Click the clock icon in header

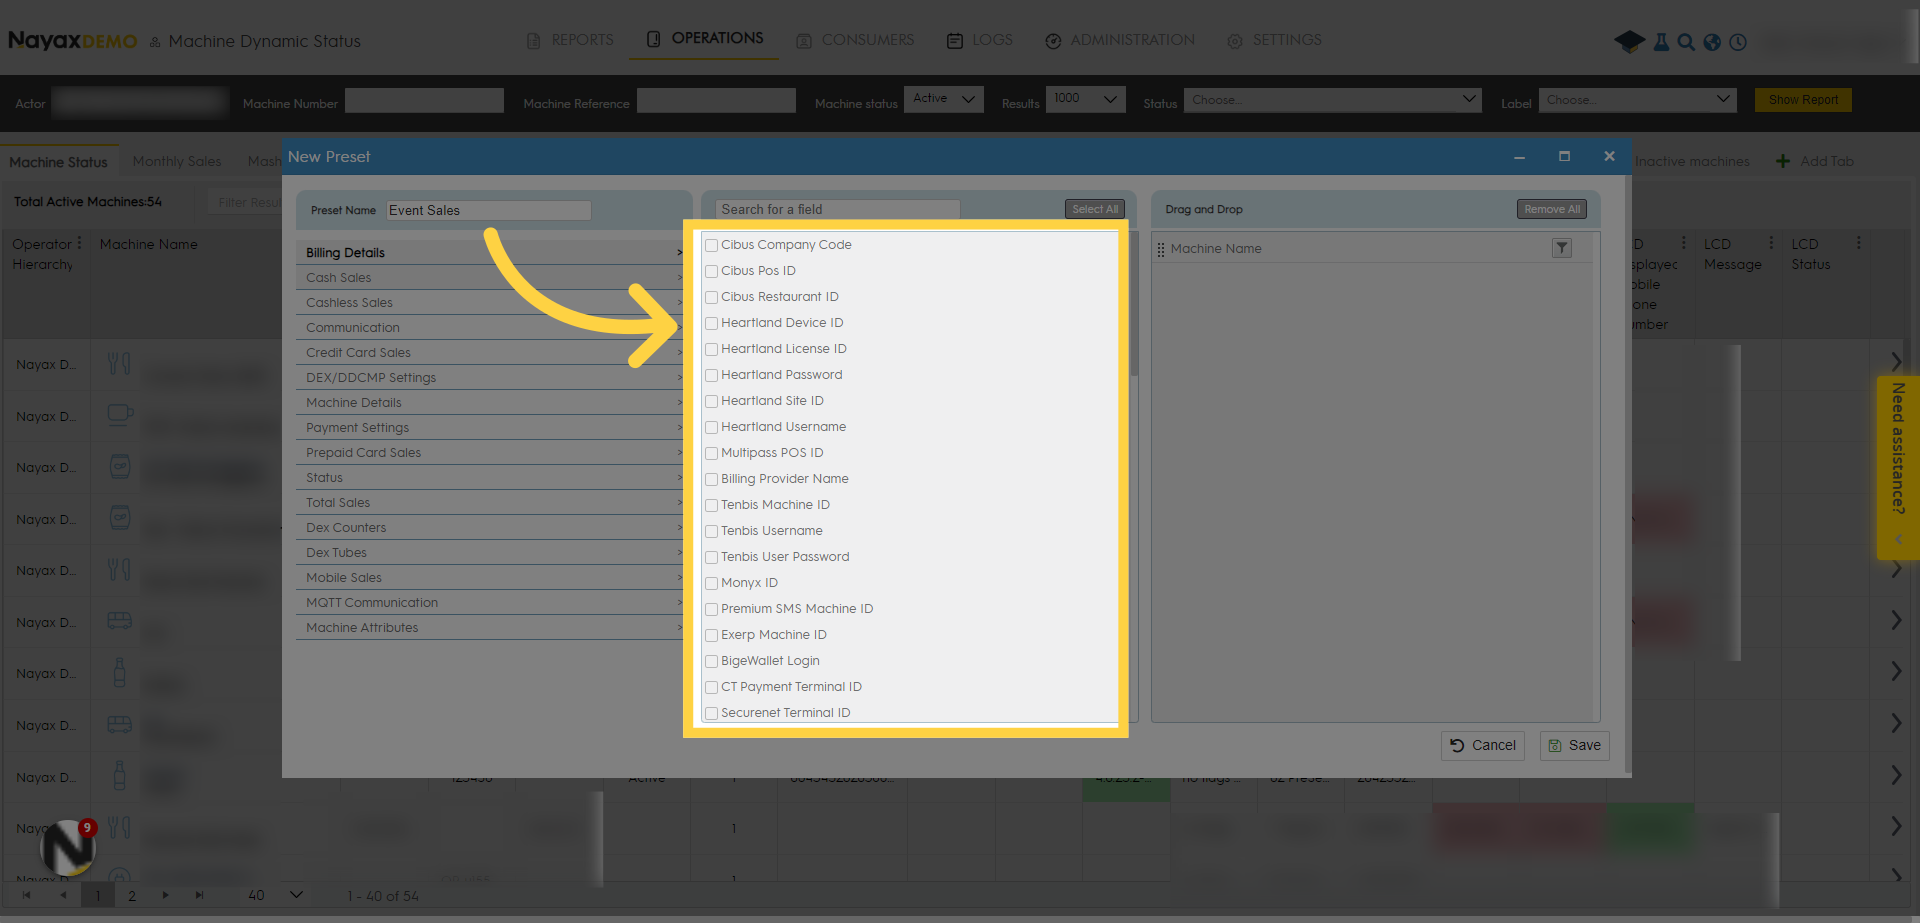coord(1738,42)
